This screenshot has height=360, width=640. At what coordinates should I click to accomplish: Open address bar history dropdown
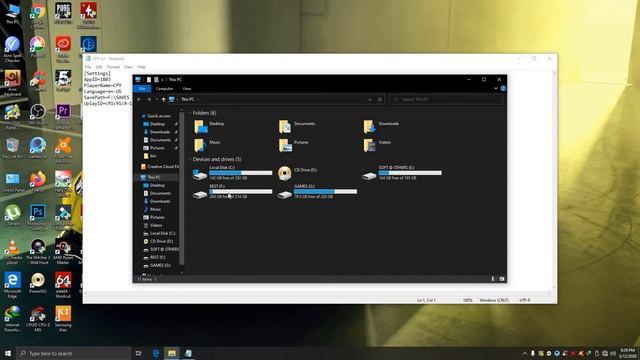pyautogui.click(x=370, y=99)
